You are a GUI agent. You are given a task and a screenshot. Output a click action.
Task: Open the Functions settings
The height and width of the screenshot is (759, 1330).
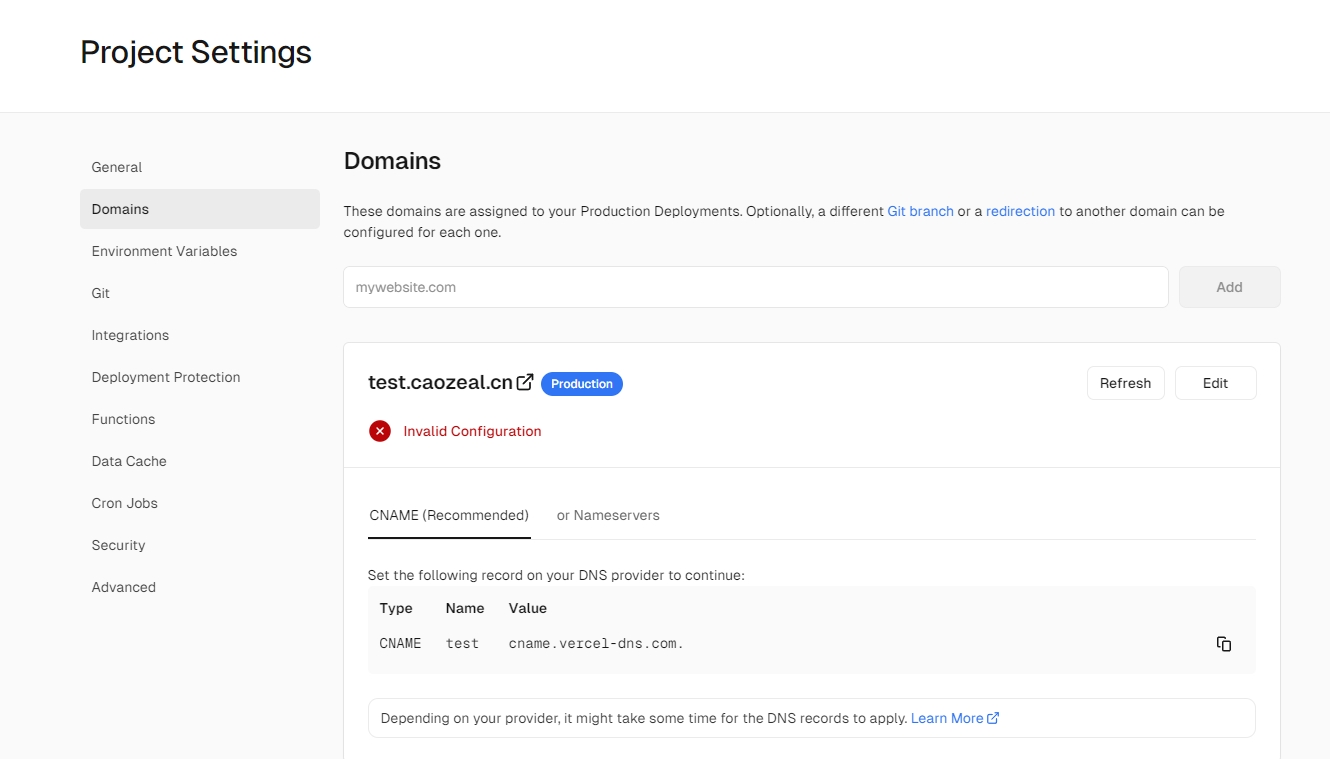click(123, 419)
